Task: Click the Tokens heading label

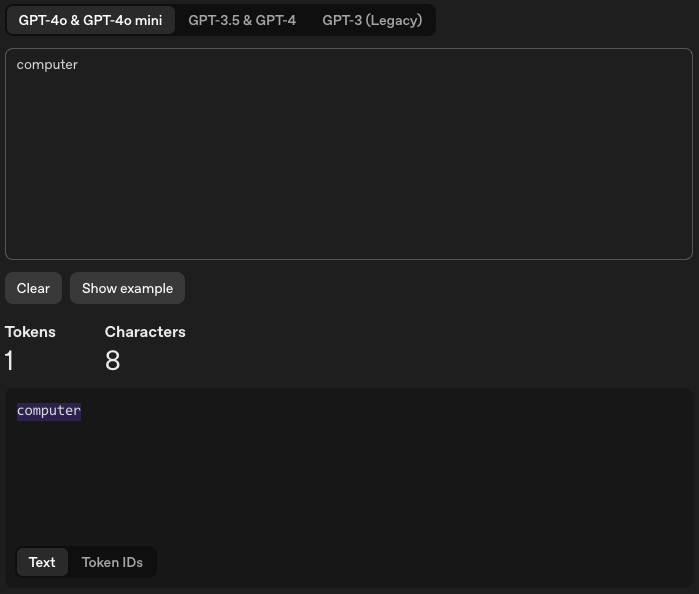Action: (30, 332)
